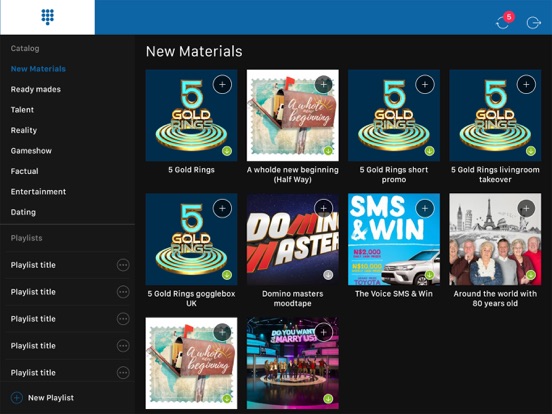Image resolution: width=552 pixels, height=414 pixels.
Task: Open the Entertainment category
Action: point(38,192)
